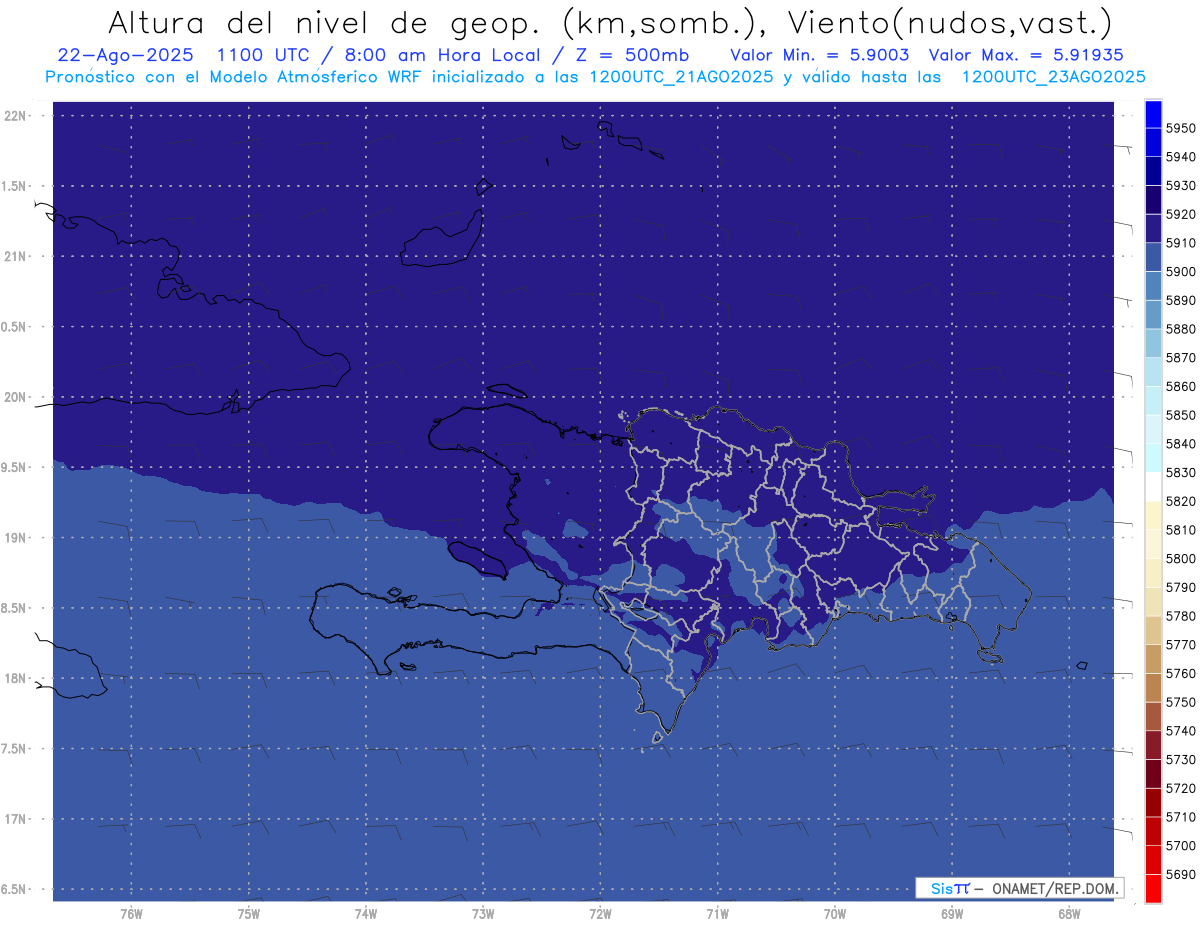
Task: Click the "68W" longitude label
Action: coord(1069,913)
